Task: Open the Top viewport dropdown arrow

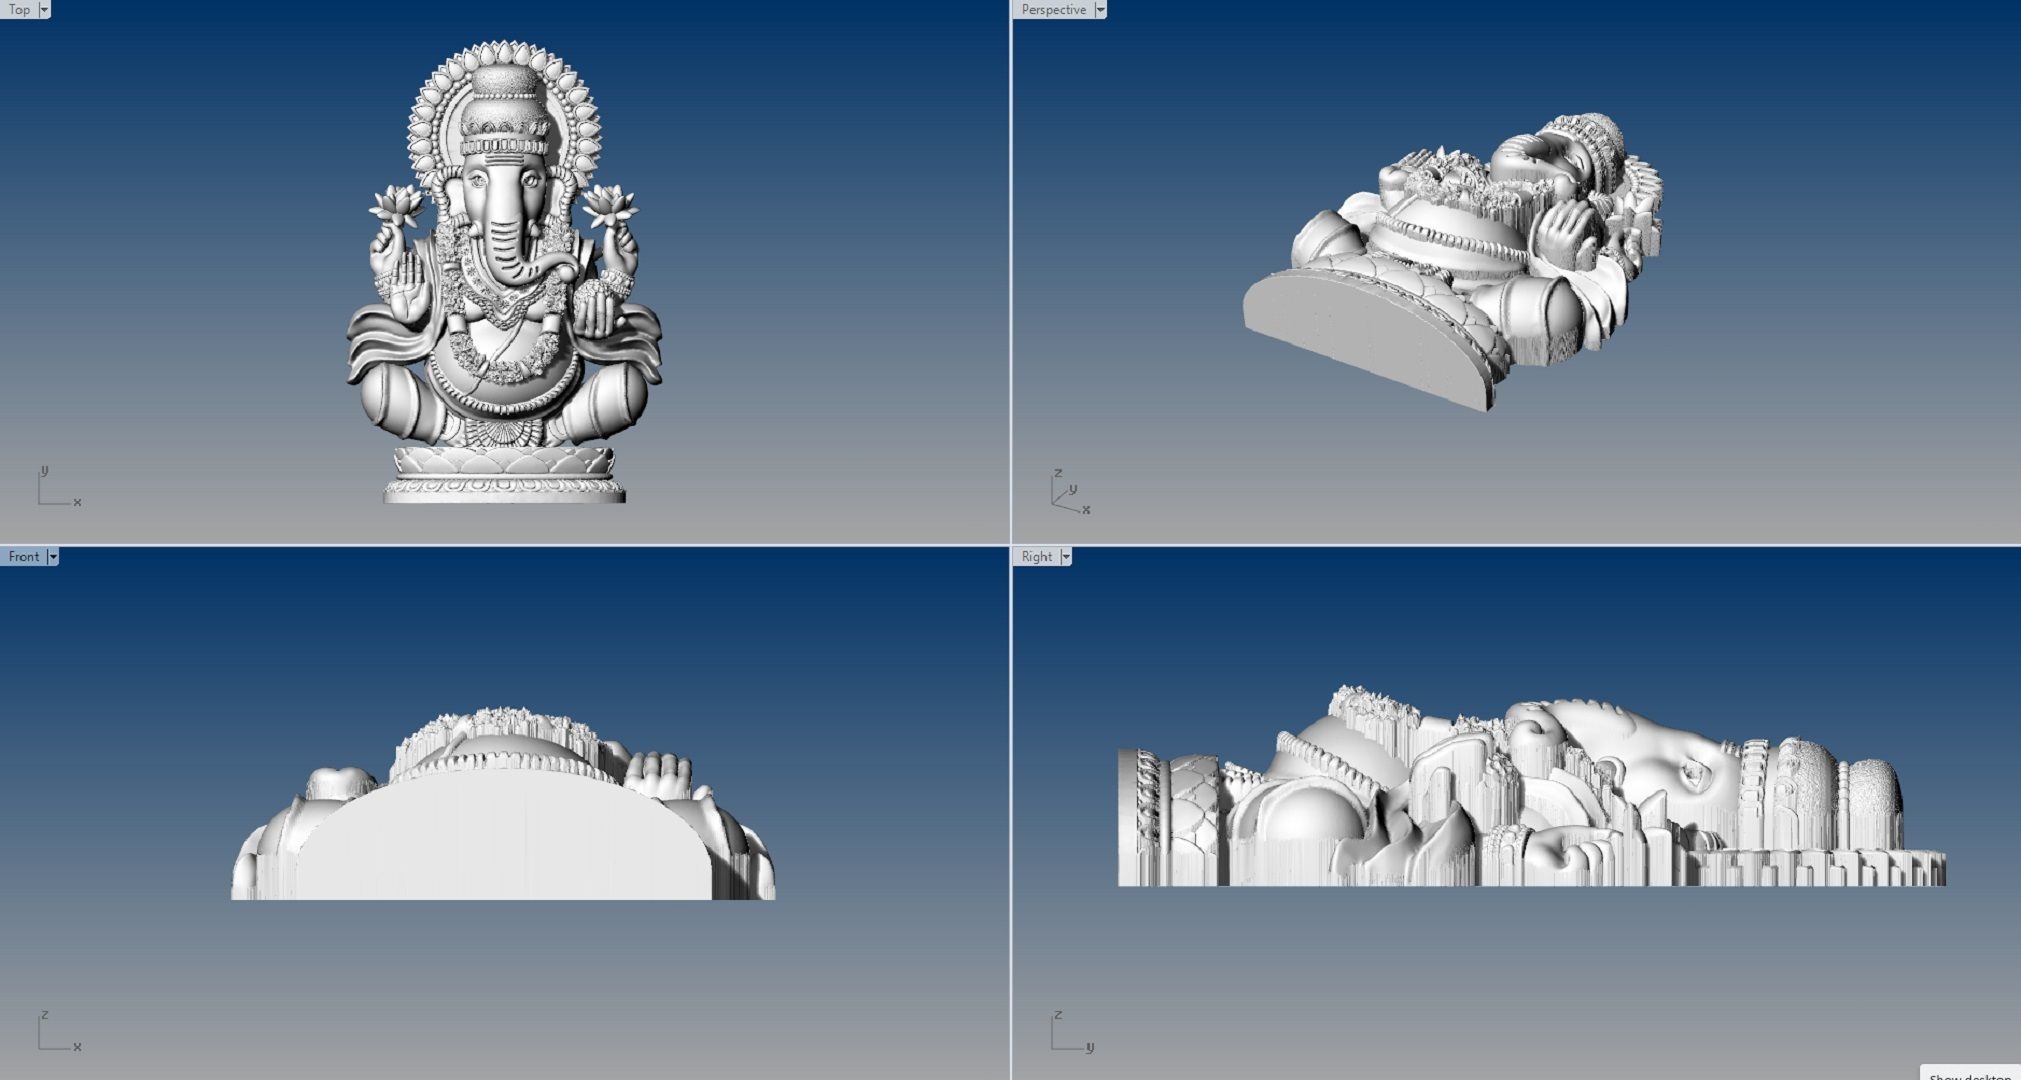Action: point(44,9)
